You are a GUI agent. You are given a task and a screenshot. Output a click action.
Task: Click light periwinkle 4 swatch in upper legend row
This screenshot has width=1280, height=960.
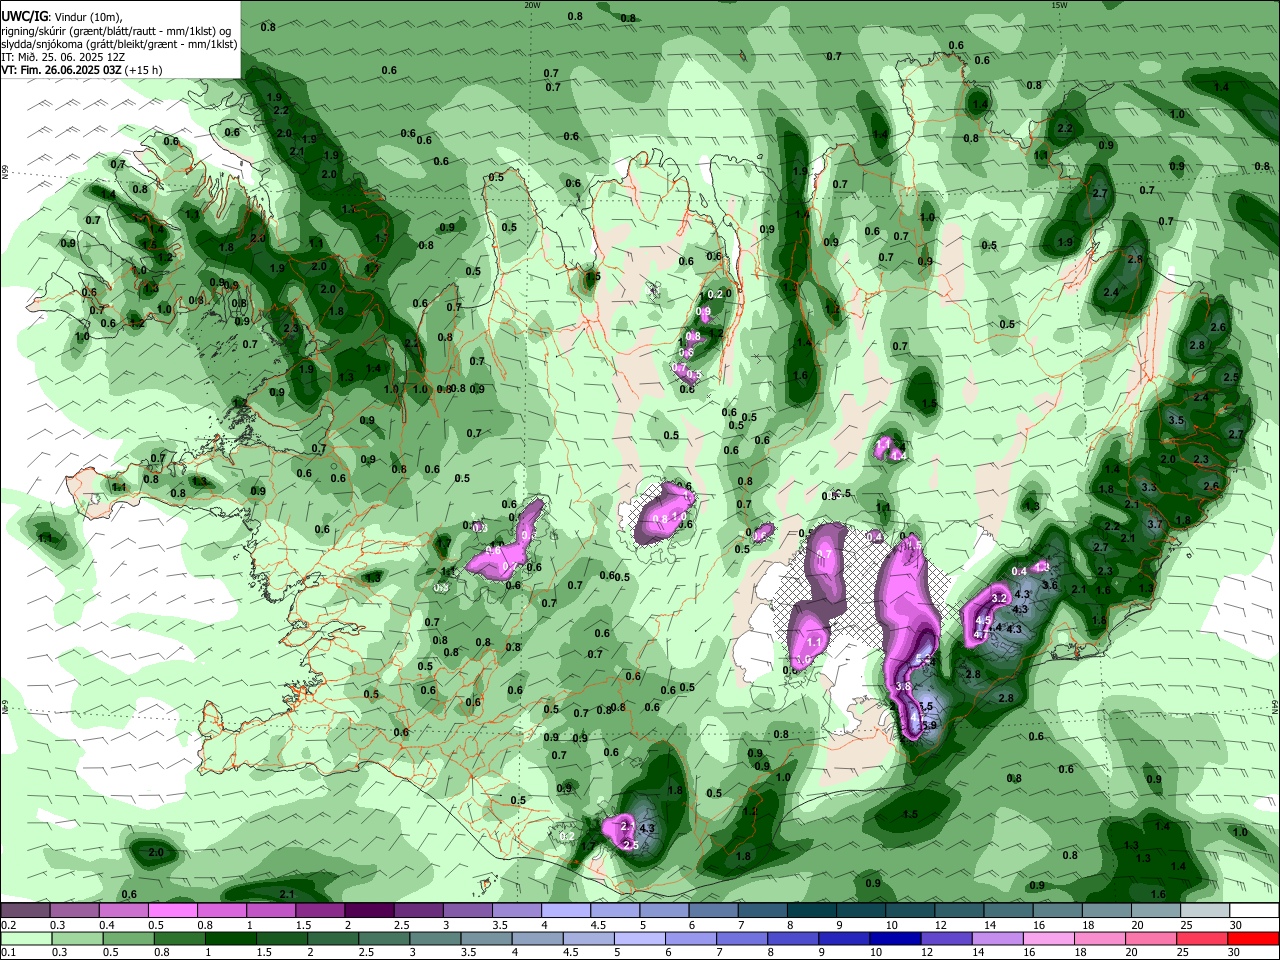[x=564, y=910]
